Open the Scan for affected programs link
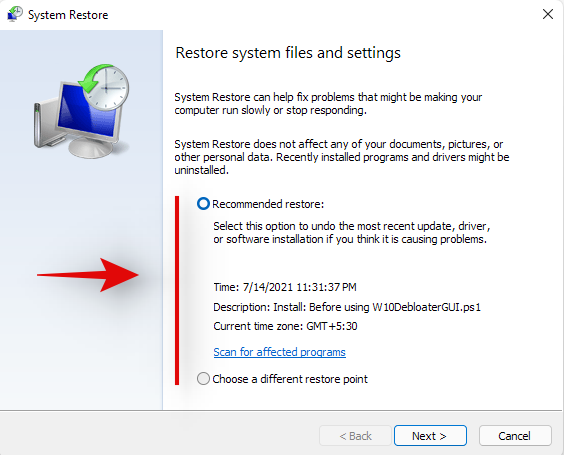The image size is (564, 455). tap(279, 352)
